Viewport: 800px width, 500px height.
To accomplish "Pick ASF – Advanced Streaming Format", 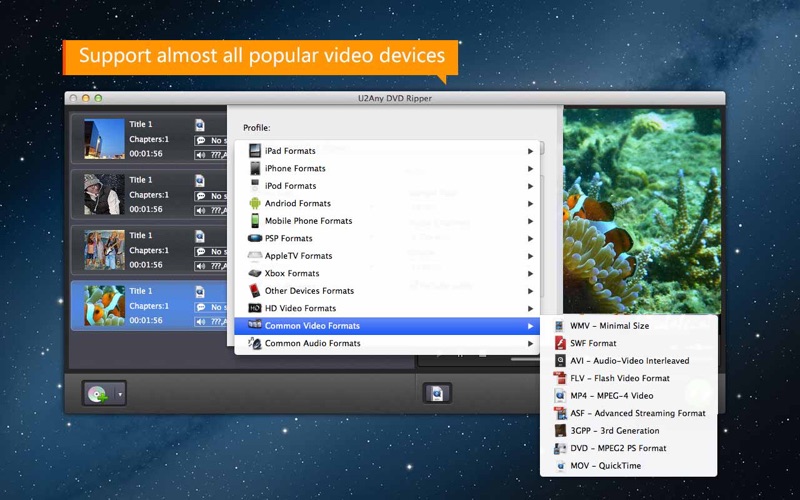I will pos(629,413).
